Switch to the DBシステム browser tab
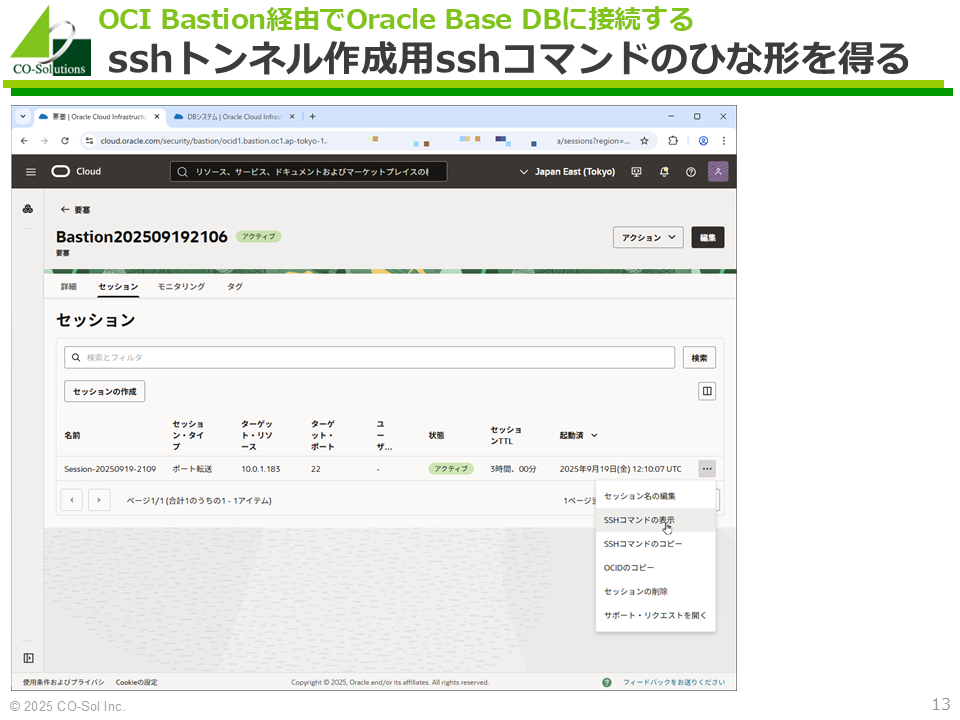The height and width of the screenshot is (720, 960). [x=232, y=116]
